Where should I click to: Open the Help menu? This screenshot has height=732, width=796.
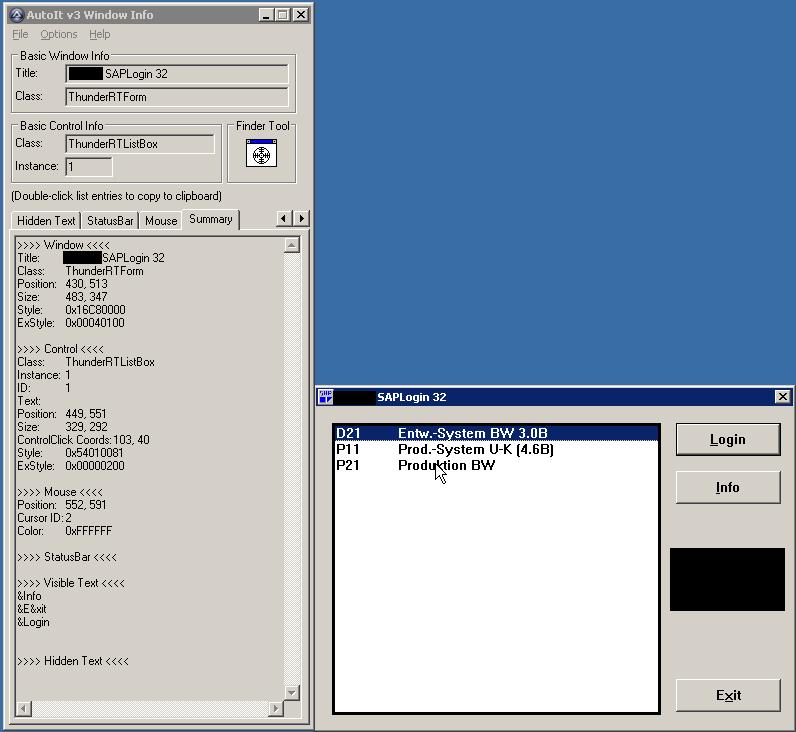(100, 34)
